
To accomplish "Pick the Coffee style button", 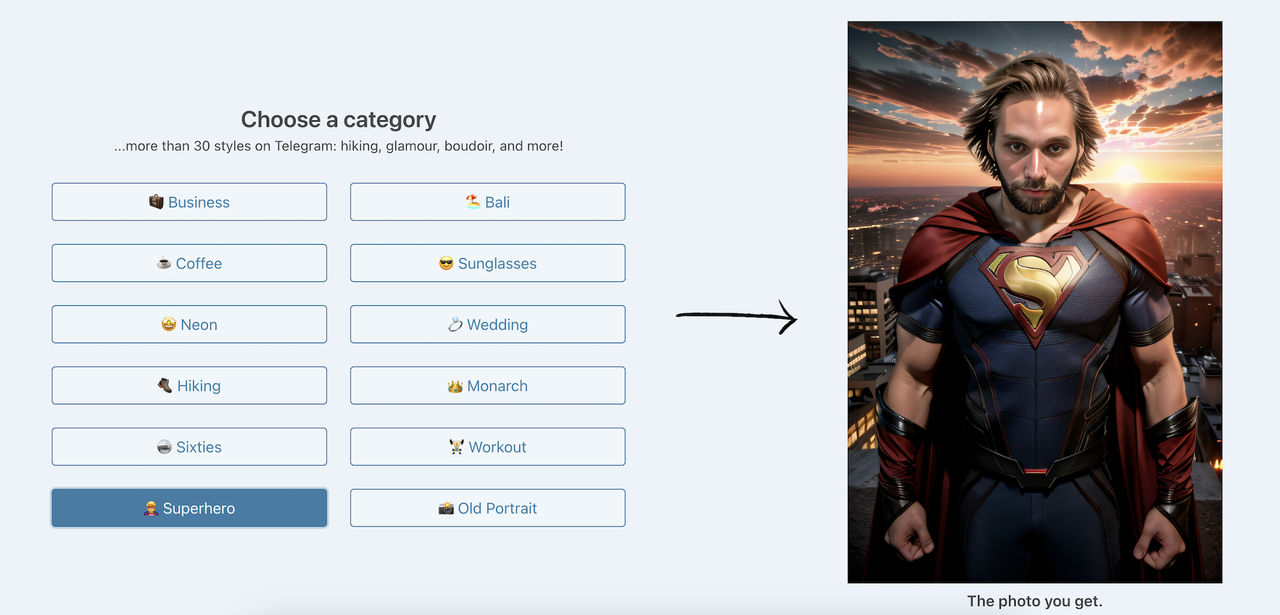I will tap(189, 263).
